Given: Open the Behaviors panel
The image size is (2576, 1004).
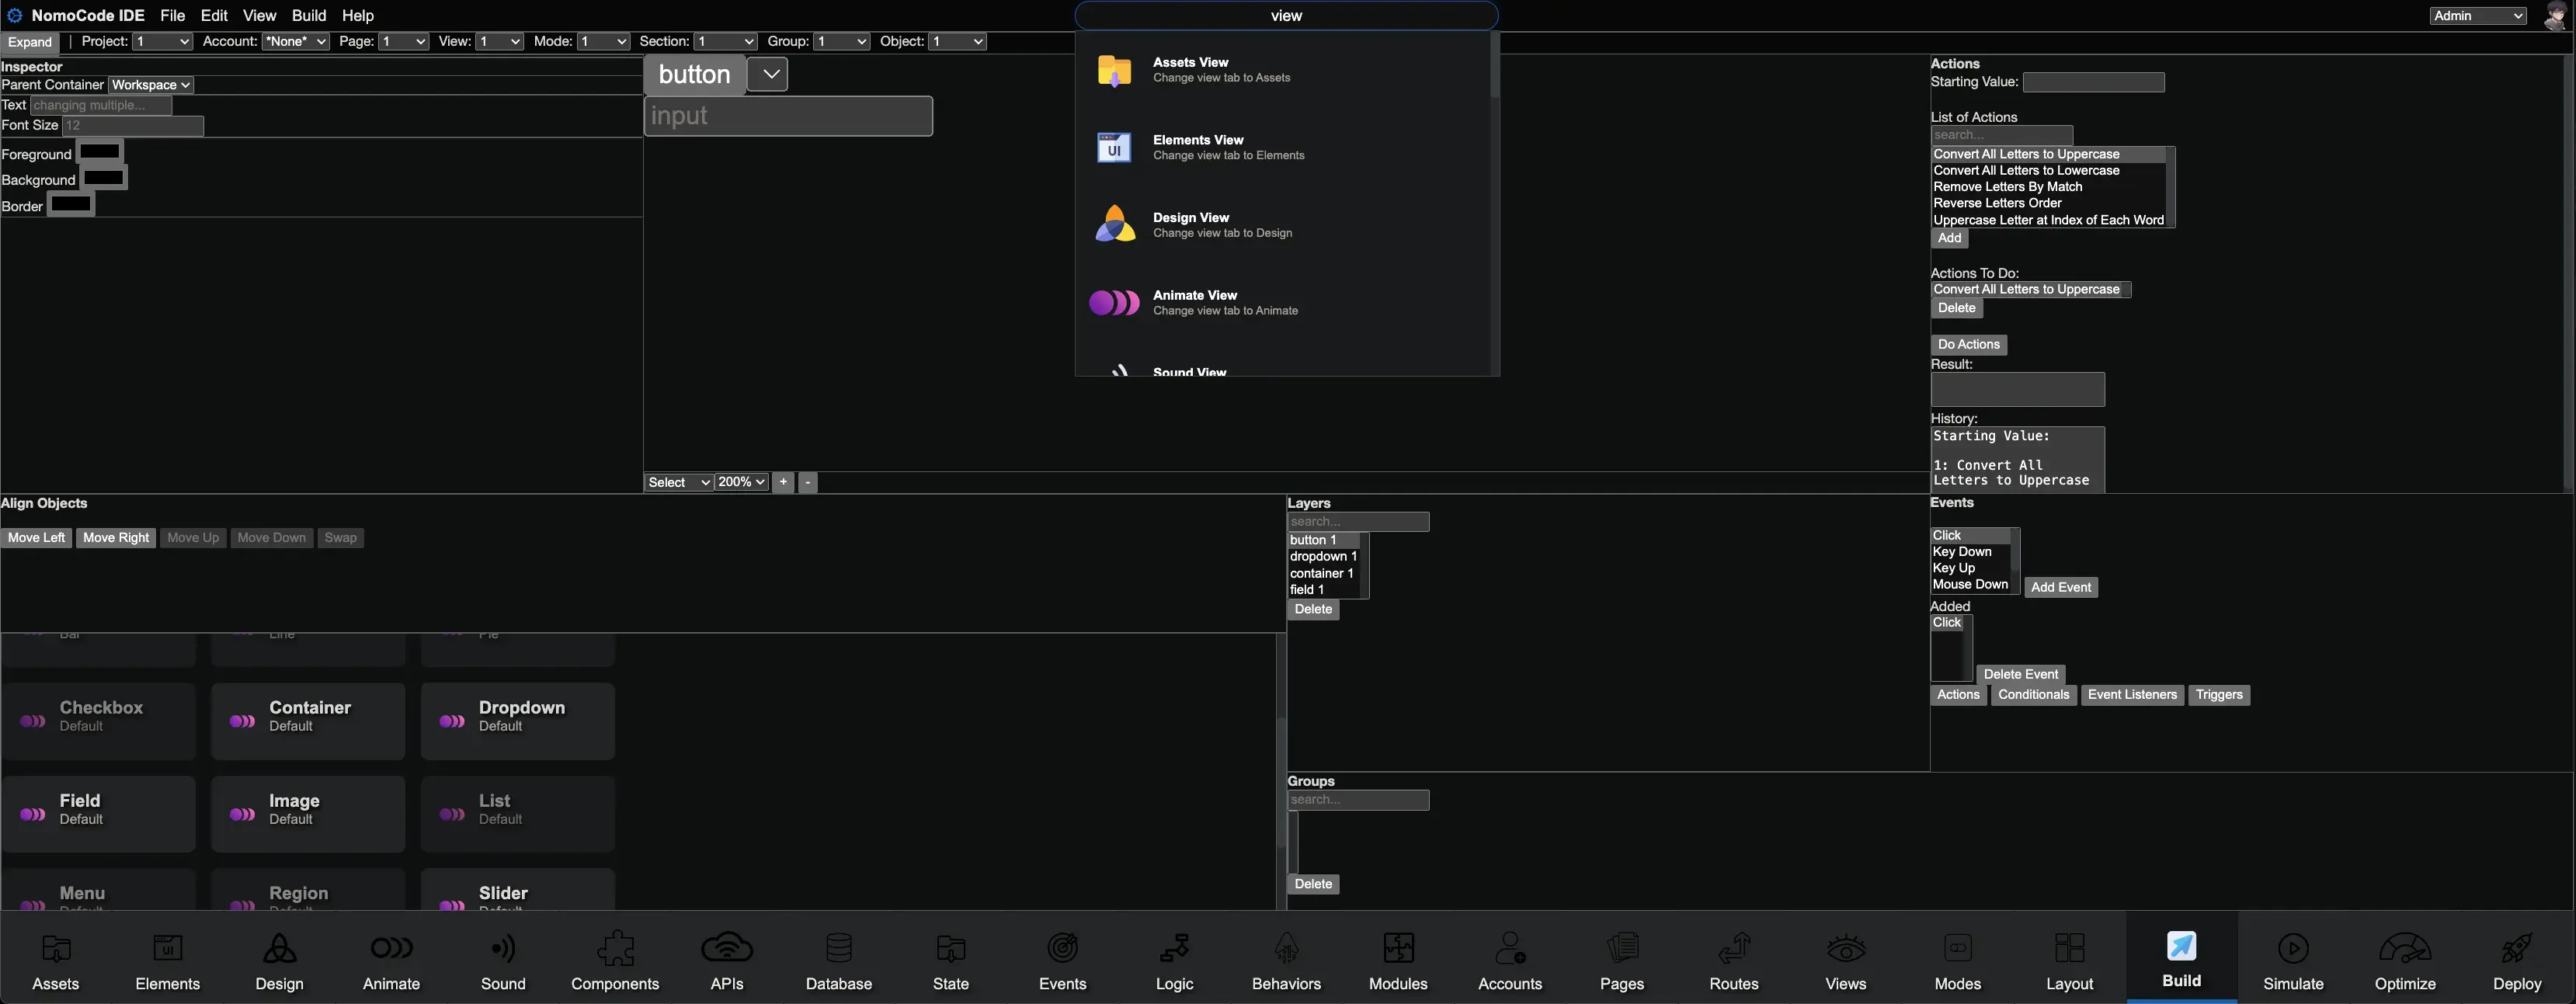Looking at the screenshot, I should [x=1286, y=958].
